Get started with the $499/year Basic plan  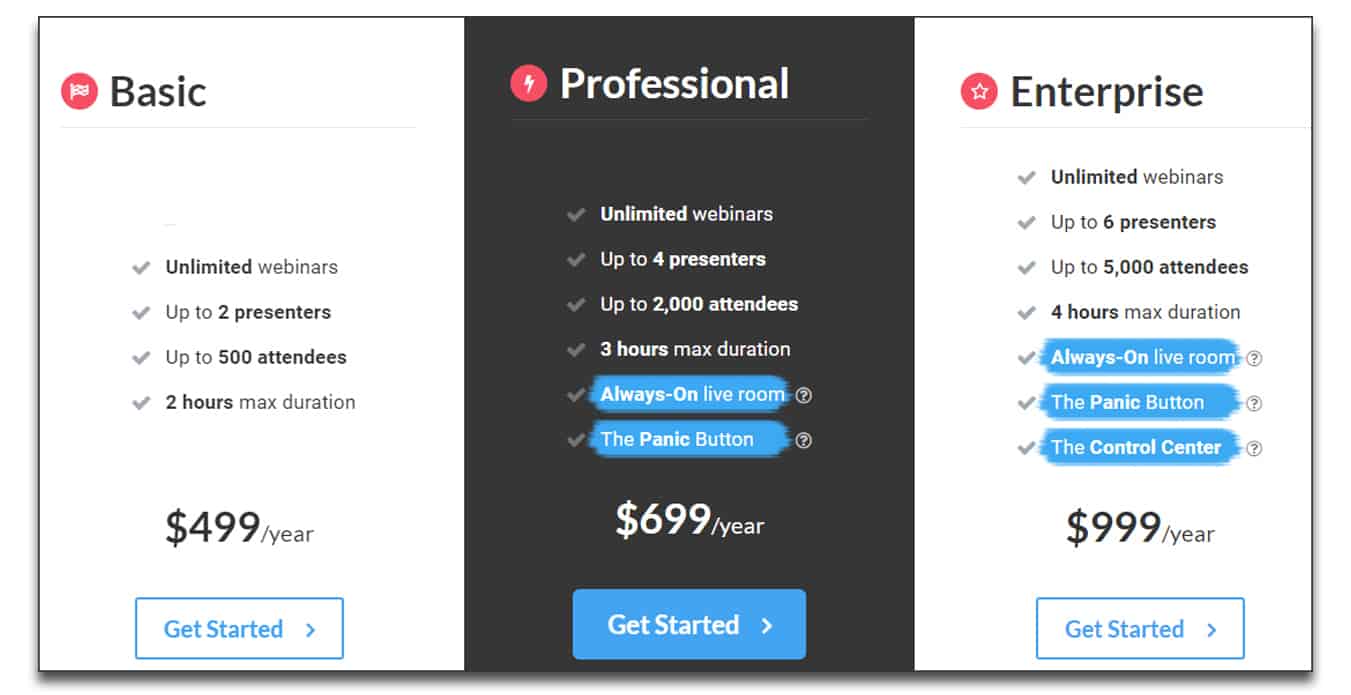pos(239,629)
